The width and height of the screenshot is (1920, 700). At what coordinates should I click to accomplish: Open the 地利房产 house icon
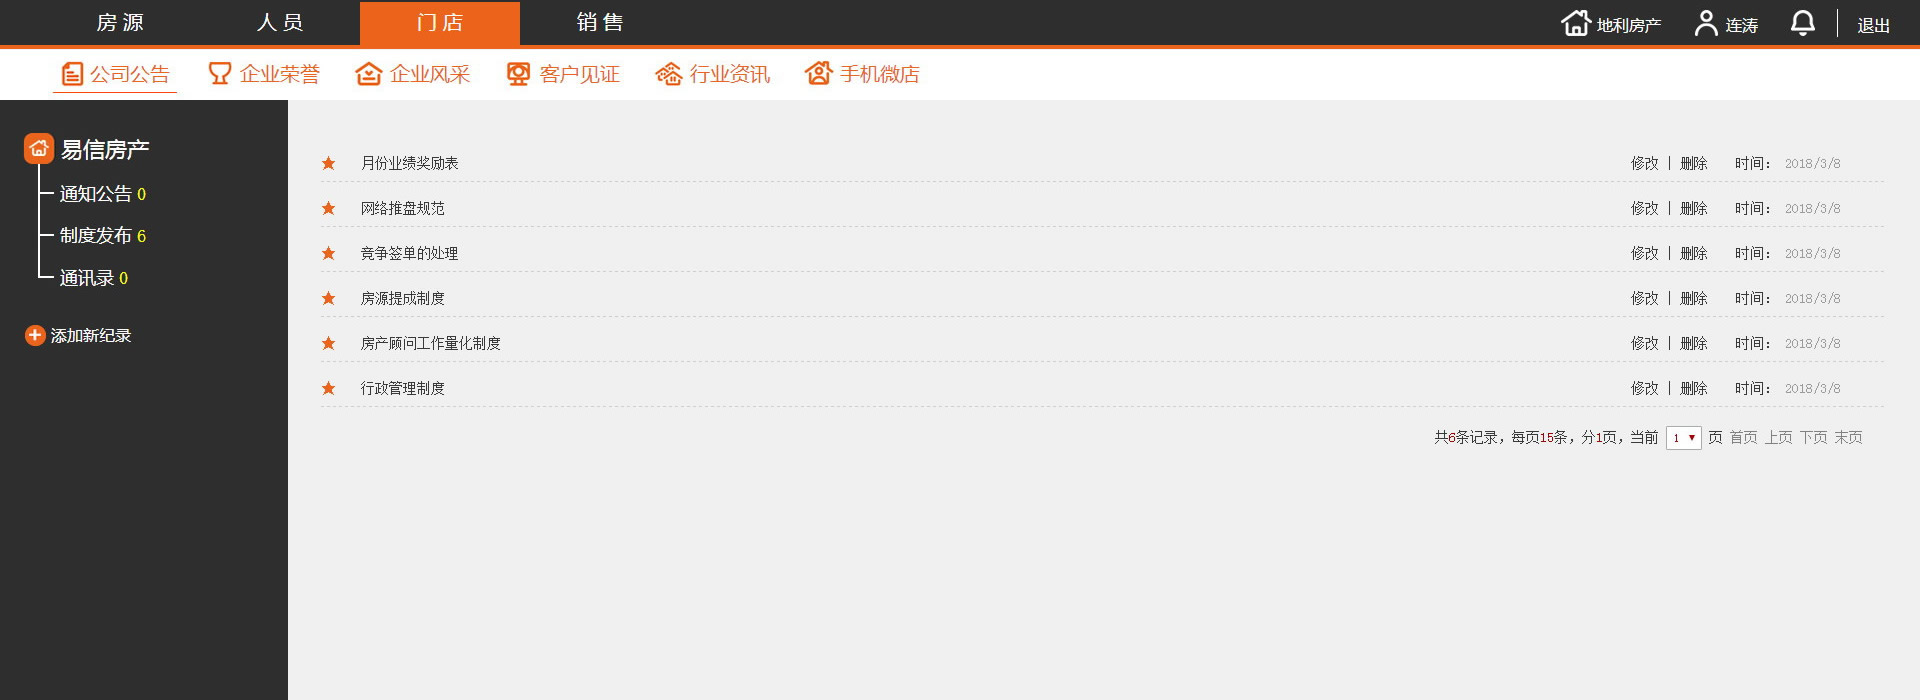pos(1576,23)
